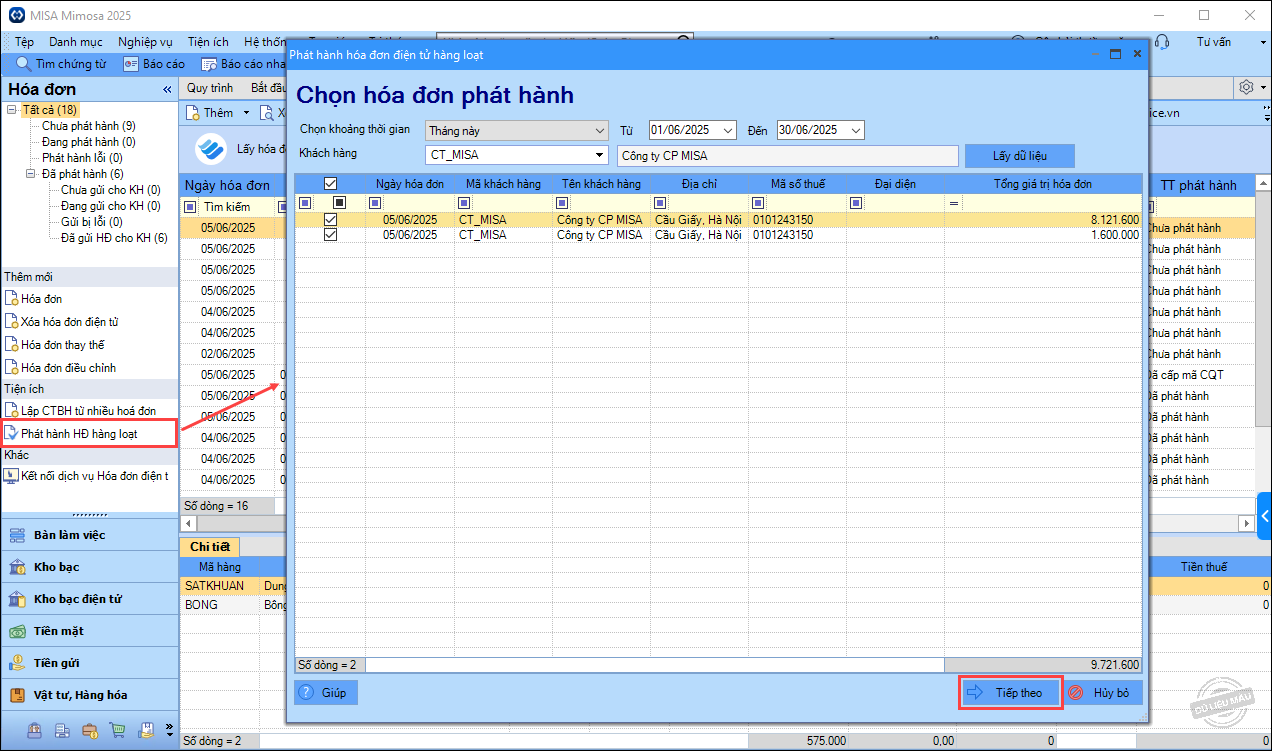Viewport: 1272px width, 751px height.
Task: Click the Giúp question mark icon
Action: pyautogui.click(x=306, y=692)
